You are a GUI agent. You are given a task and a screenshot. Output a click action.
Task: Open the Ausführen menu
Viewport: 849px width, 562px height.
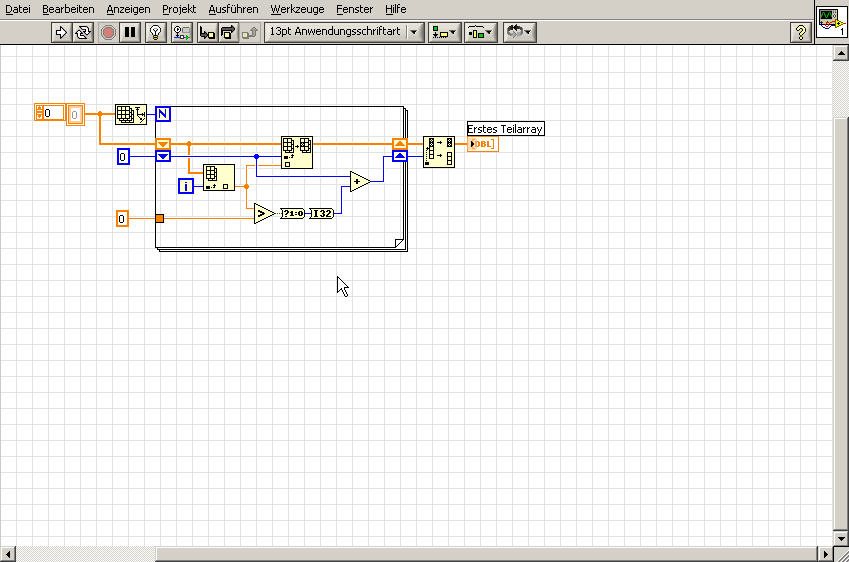pos(233,9)
